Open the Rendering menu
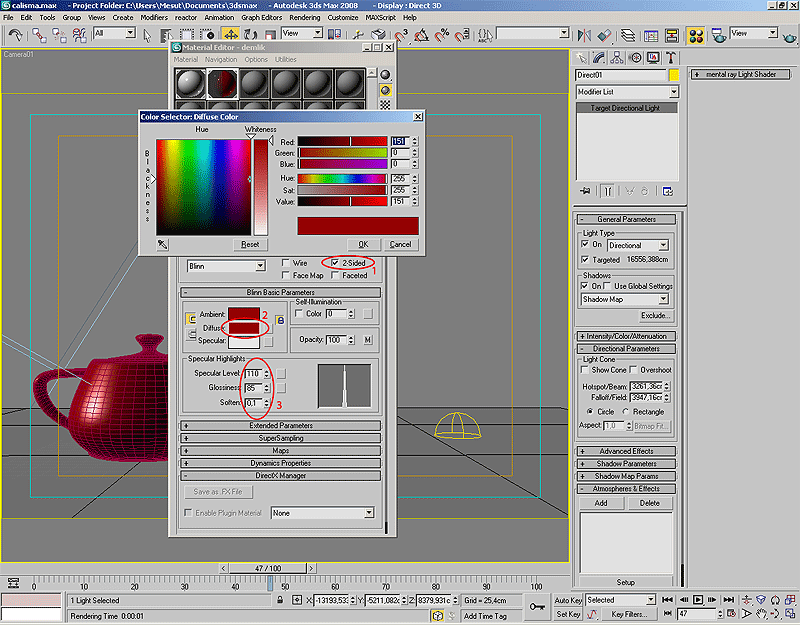Viewport: 800px width, 625px height. [x=304, y=18]
